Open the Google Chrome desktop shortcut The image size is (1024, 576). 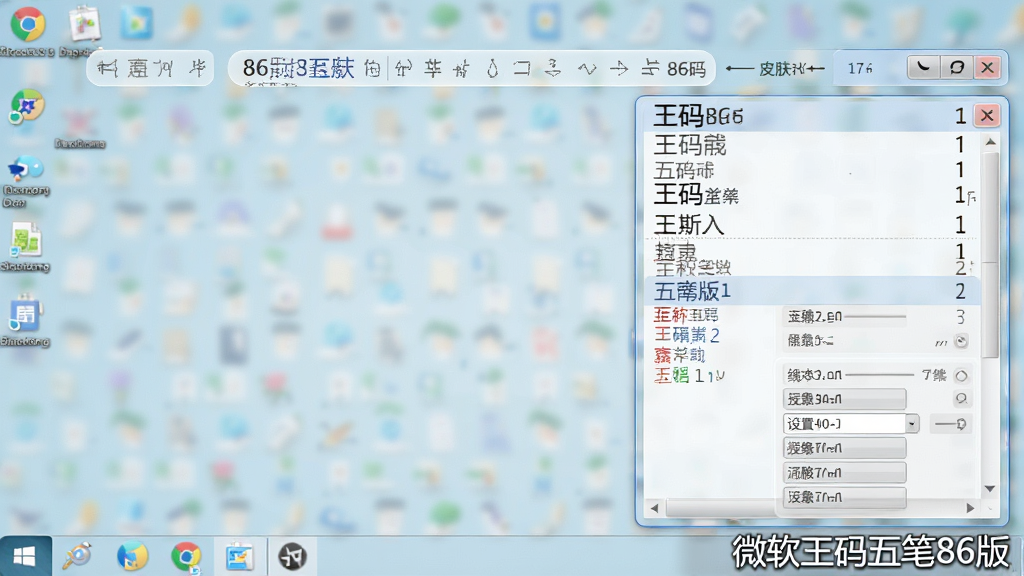pos(27,24)
